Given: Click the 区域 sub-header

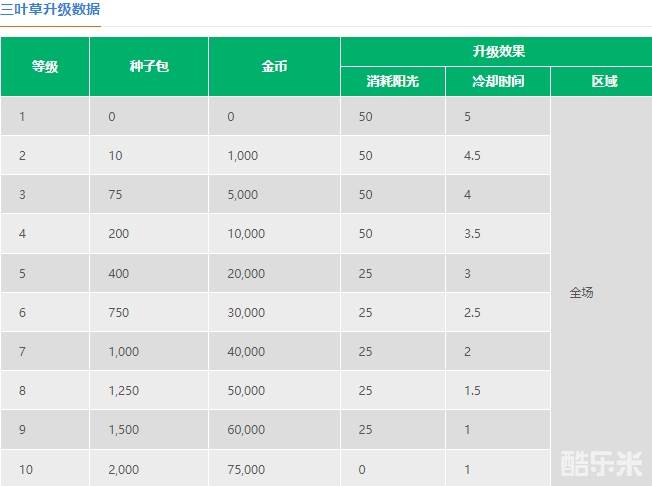Looking at the screenshot, I should pos(603,81).
